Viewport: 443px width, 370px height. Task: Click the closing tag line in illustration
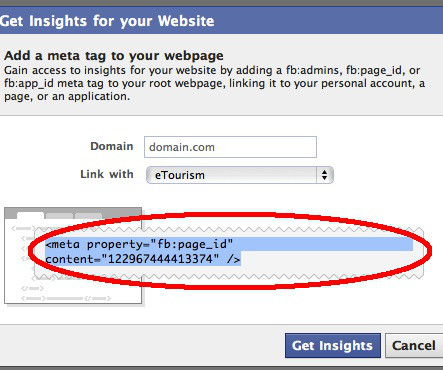pyautogui.click(x=66, y=298)
